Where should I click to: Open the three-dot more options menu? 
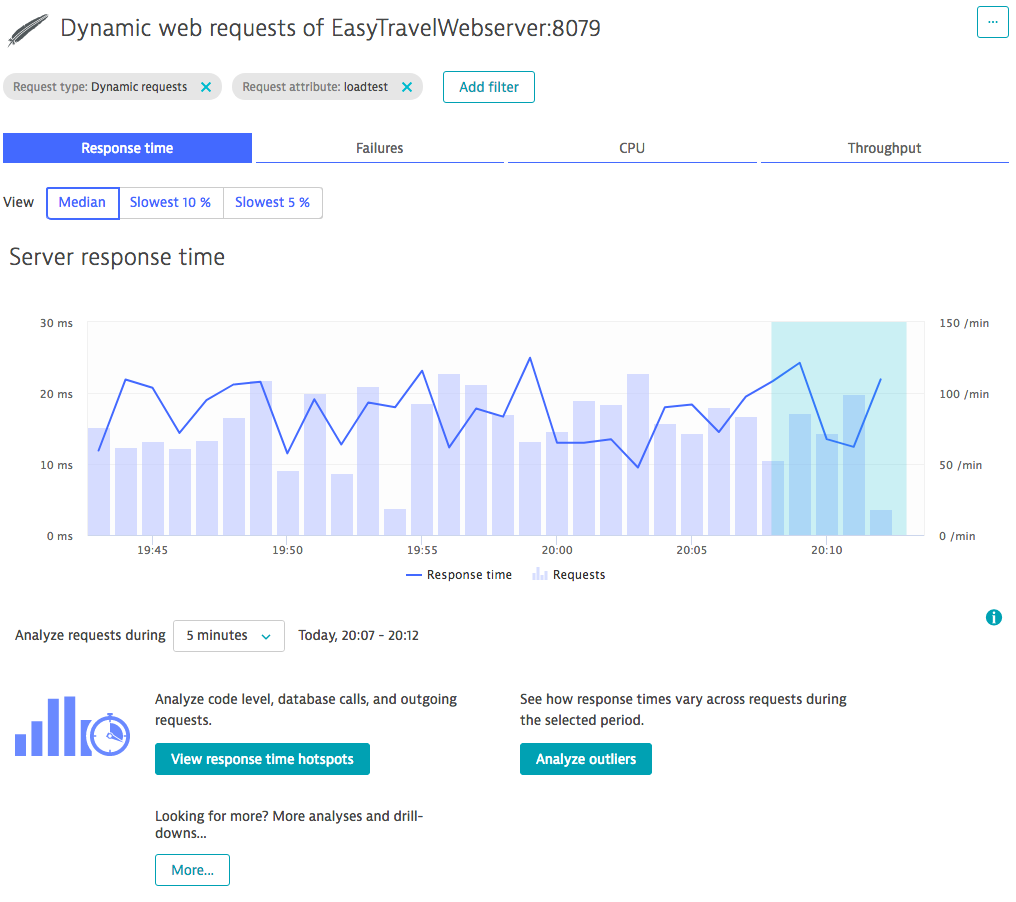click(992, 21)
